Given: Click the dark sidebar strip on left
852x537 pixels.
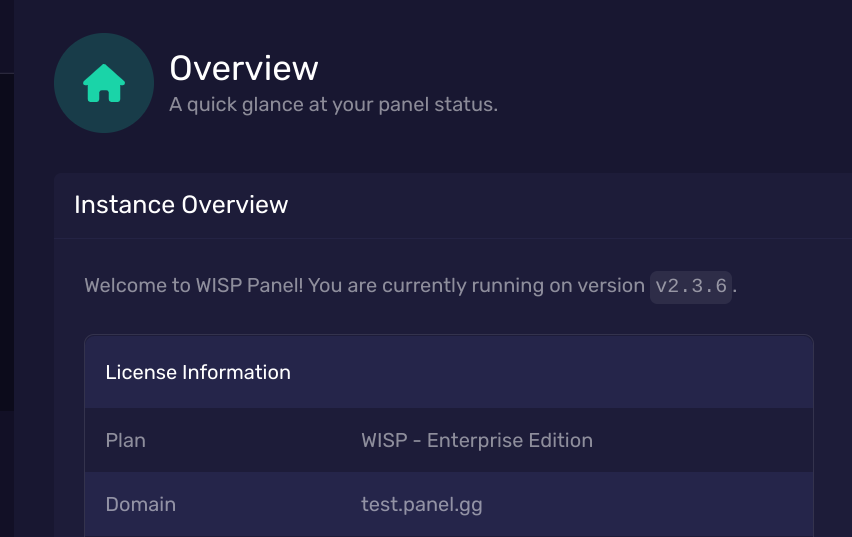Looking at the screenshot, I should tap(7, 250).
